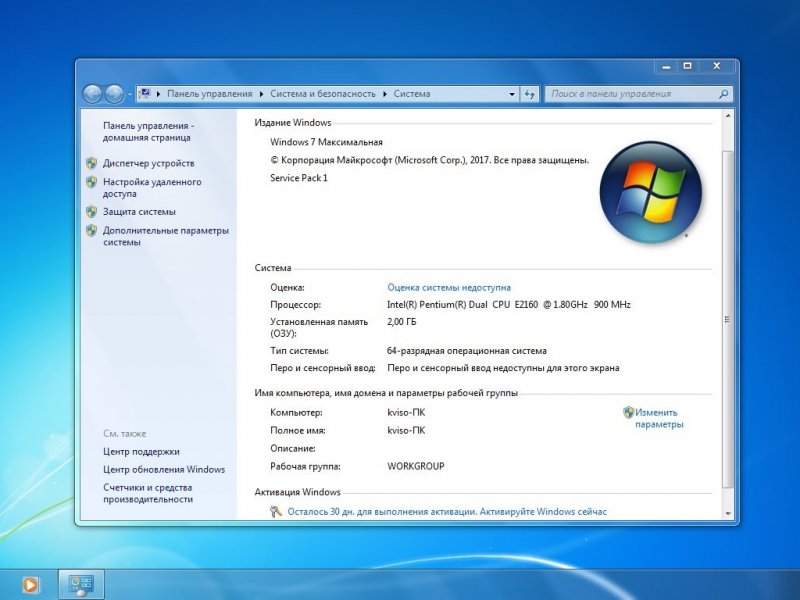Click the scrollbar up arrow
This screenshot has width=800, height=600.
728,116
